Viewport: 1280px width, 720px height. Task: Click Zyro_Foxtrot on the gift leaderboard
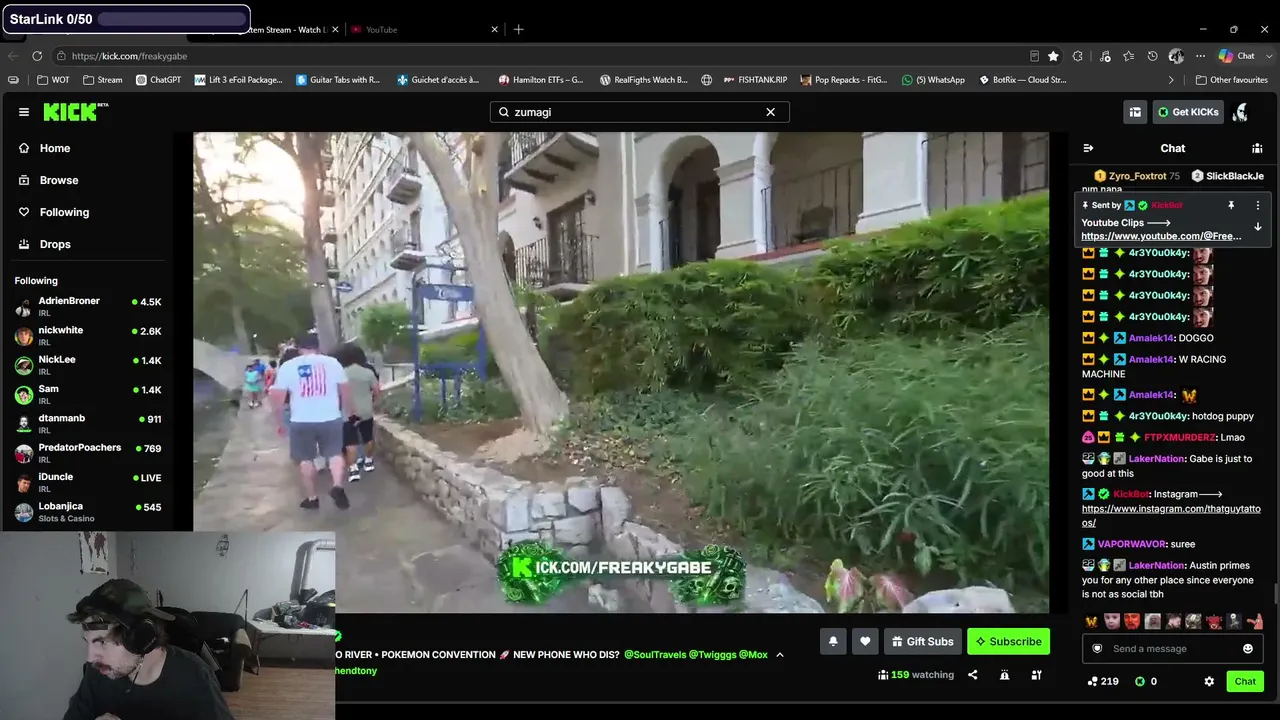coord(1137,176)
